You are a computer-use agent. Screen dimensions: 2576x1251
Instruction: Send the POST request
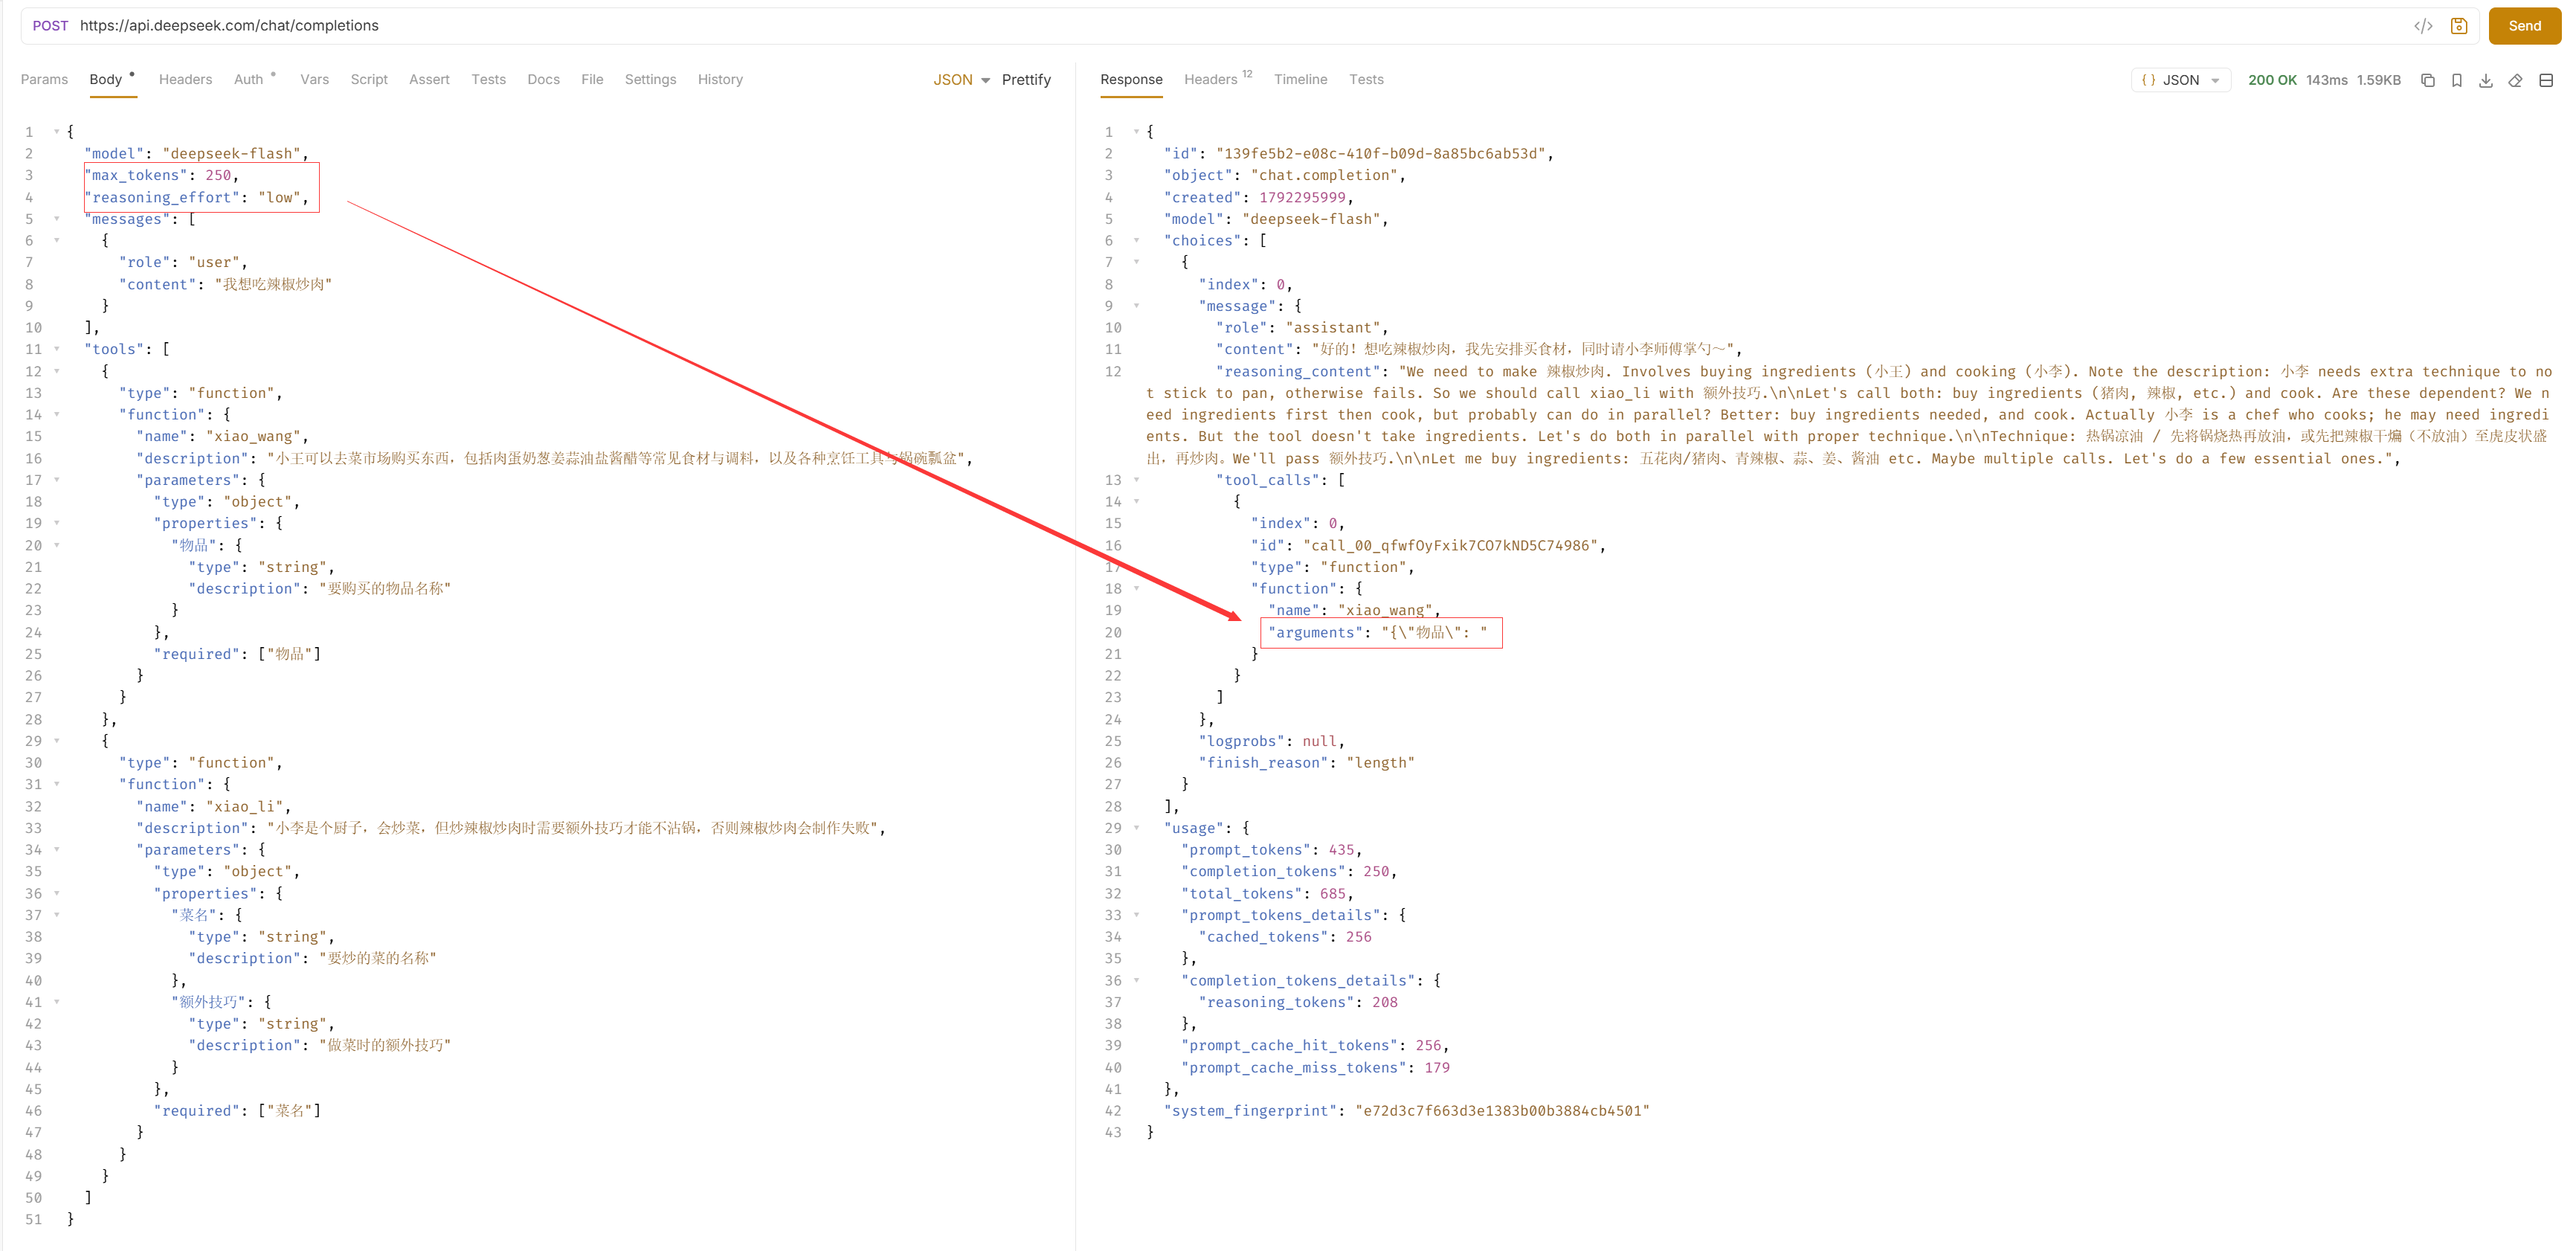click(x=2524, y=26)
